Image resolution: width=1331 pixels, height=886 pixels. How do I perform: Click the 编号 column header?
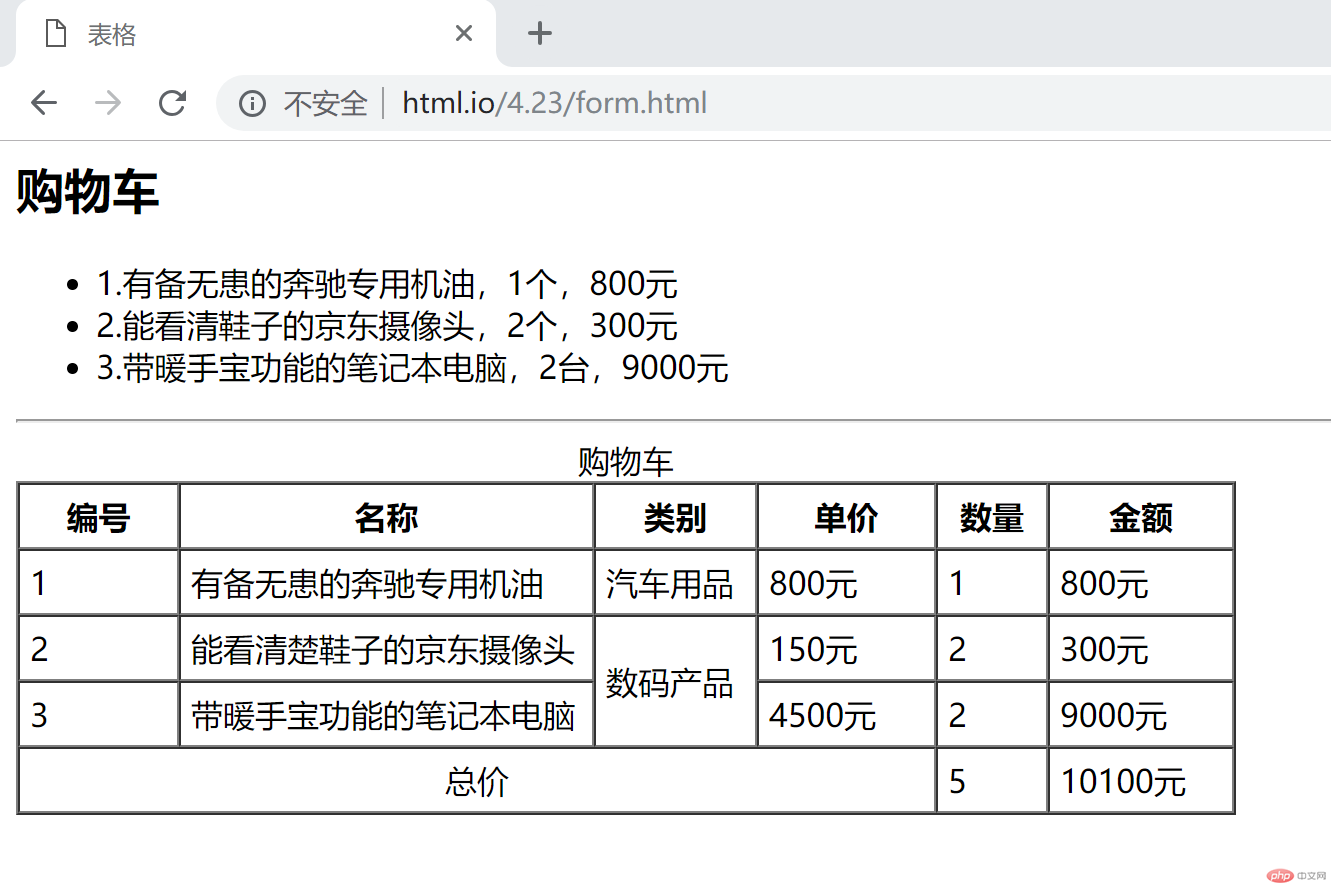click(99, 518)
